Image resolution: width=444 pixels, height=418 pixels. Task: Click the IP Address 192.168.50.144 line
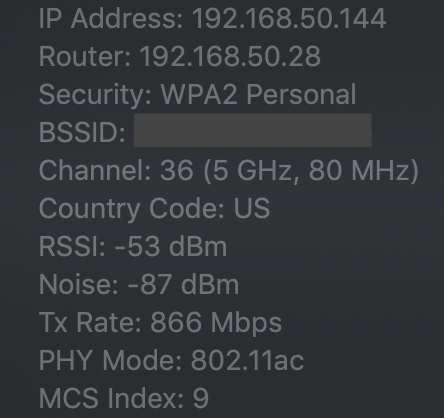point(212,18)
